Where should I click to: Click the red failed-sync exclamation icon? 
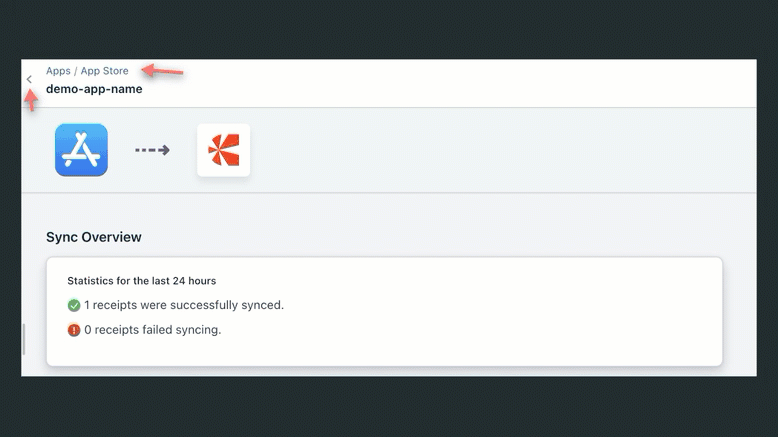tap(74, 330)
